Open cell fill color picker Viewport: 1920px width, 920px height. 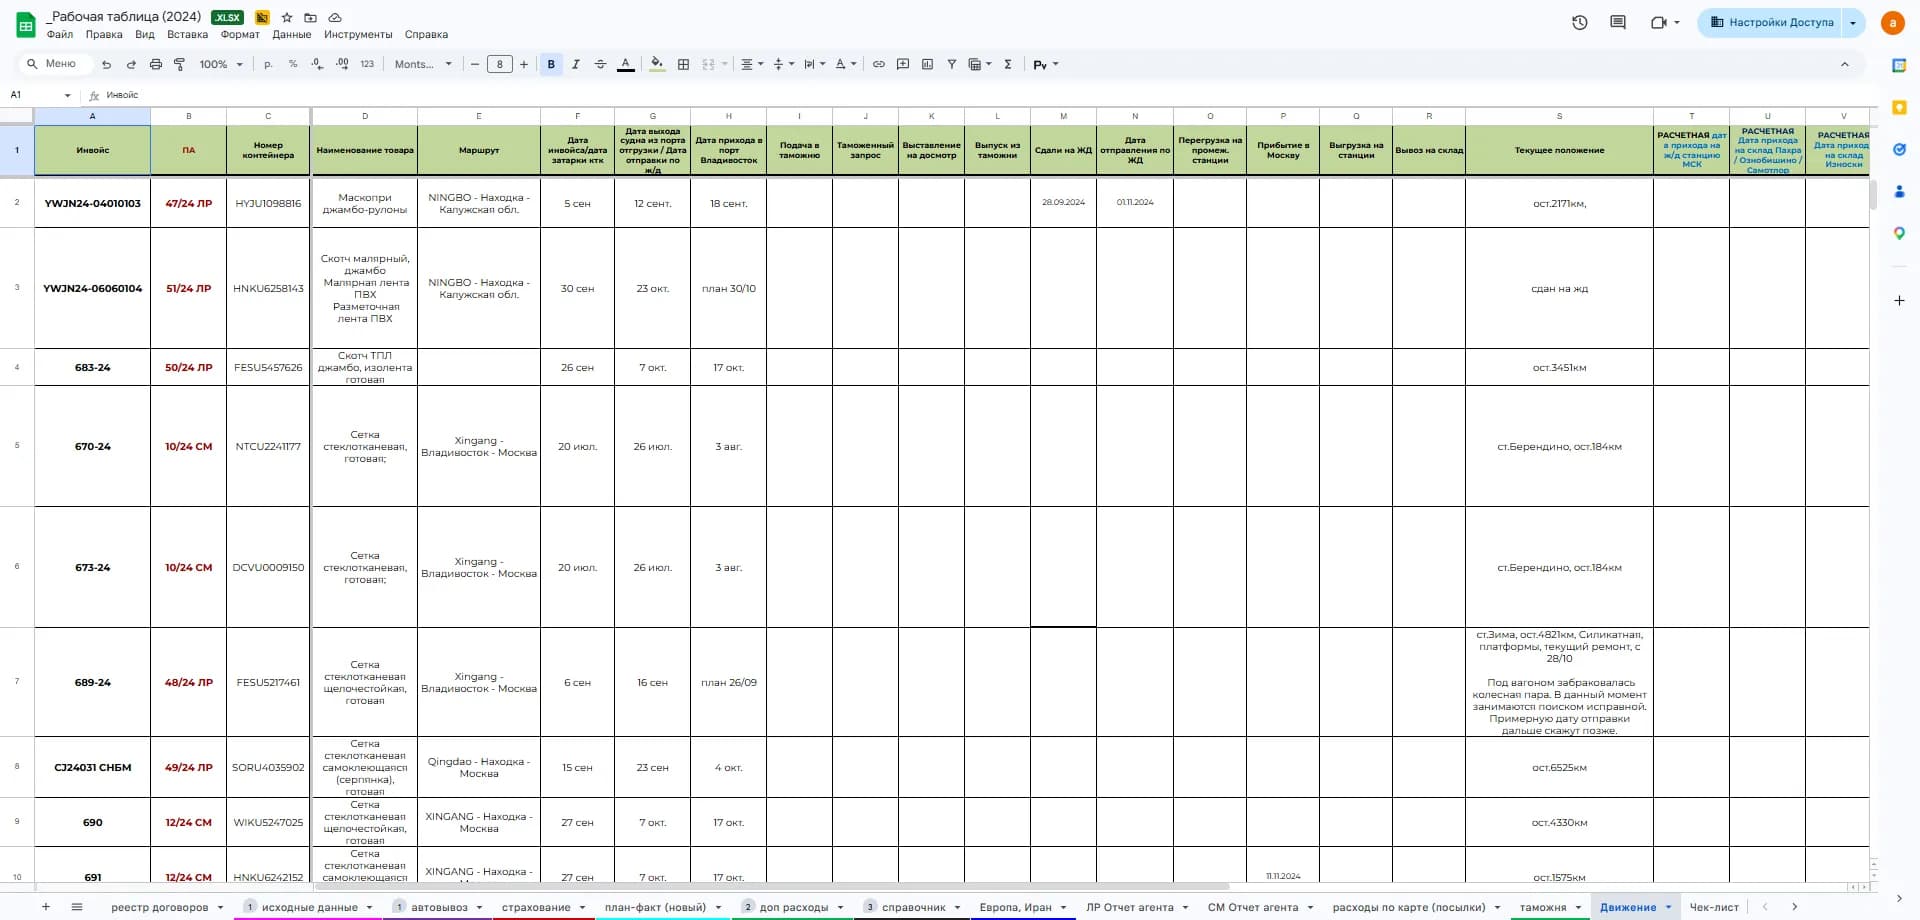point(657,64)
